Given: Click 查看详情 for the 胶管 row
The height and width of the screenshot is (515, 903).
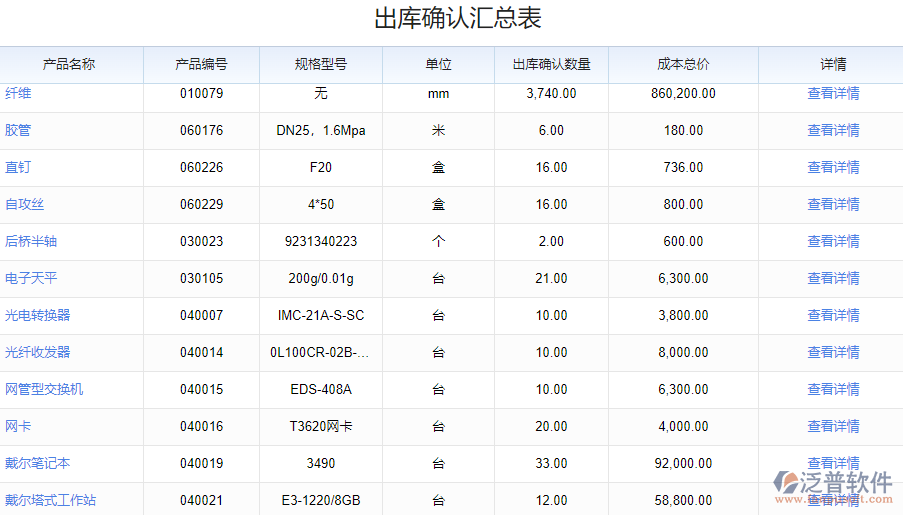Looking at the screenshot, I should pos(833,130).
